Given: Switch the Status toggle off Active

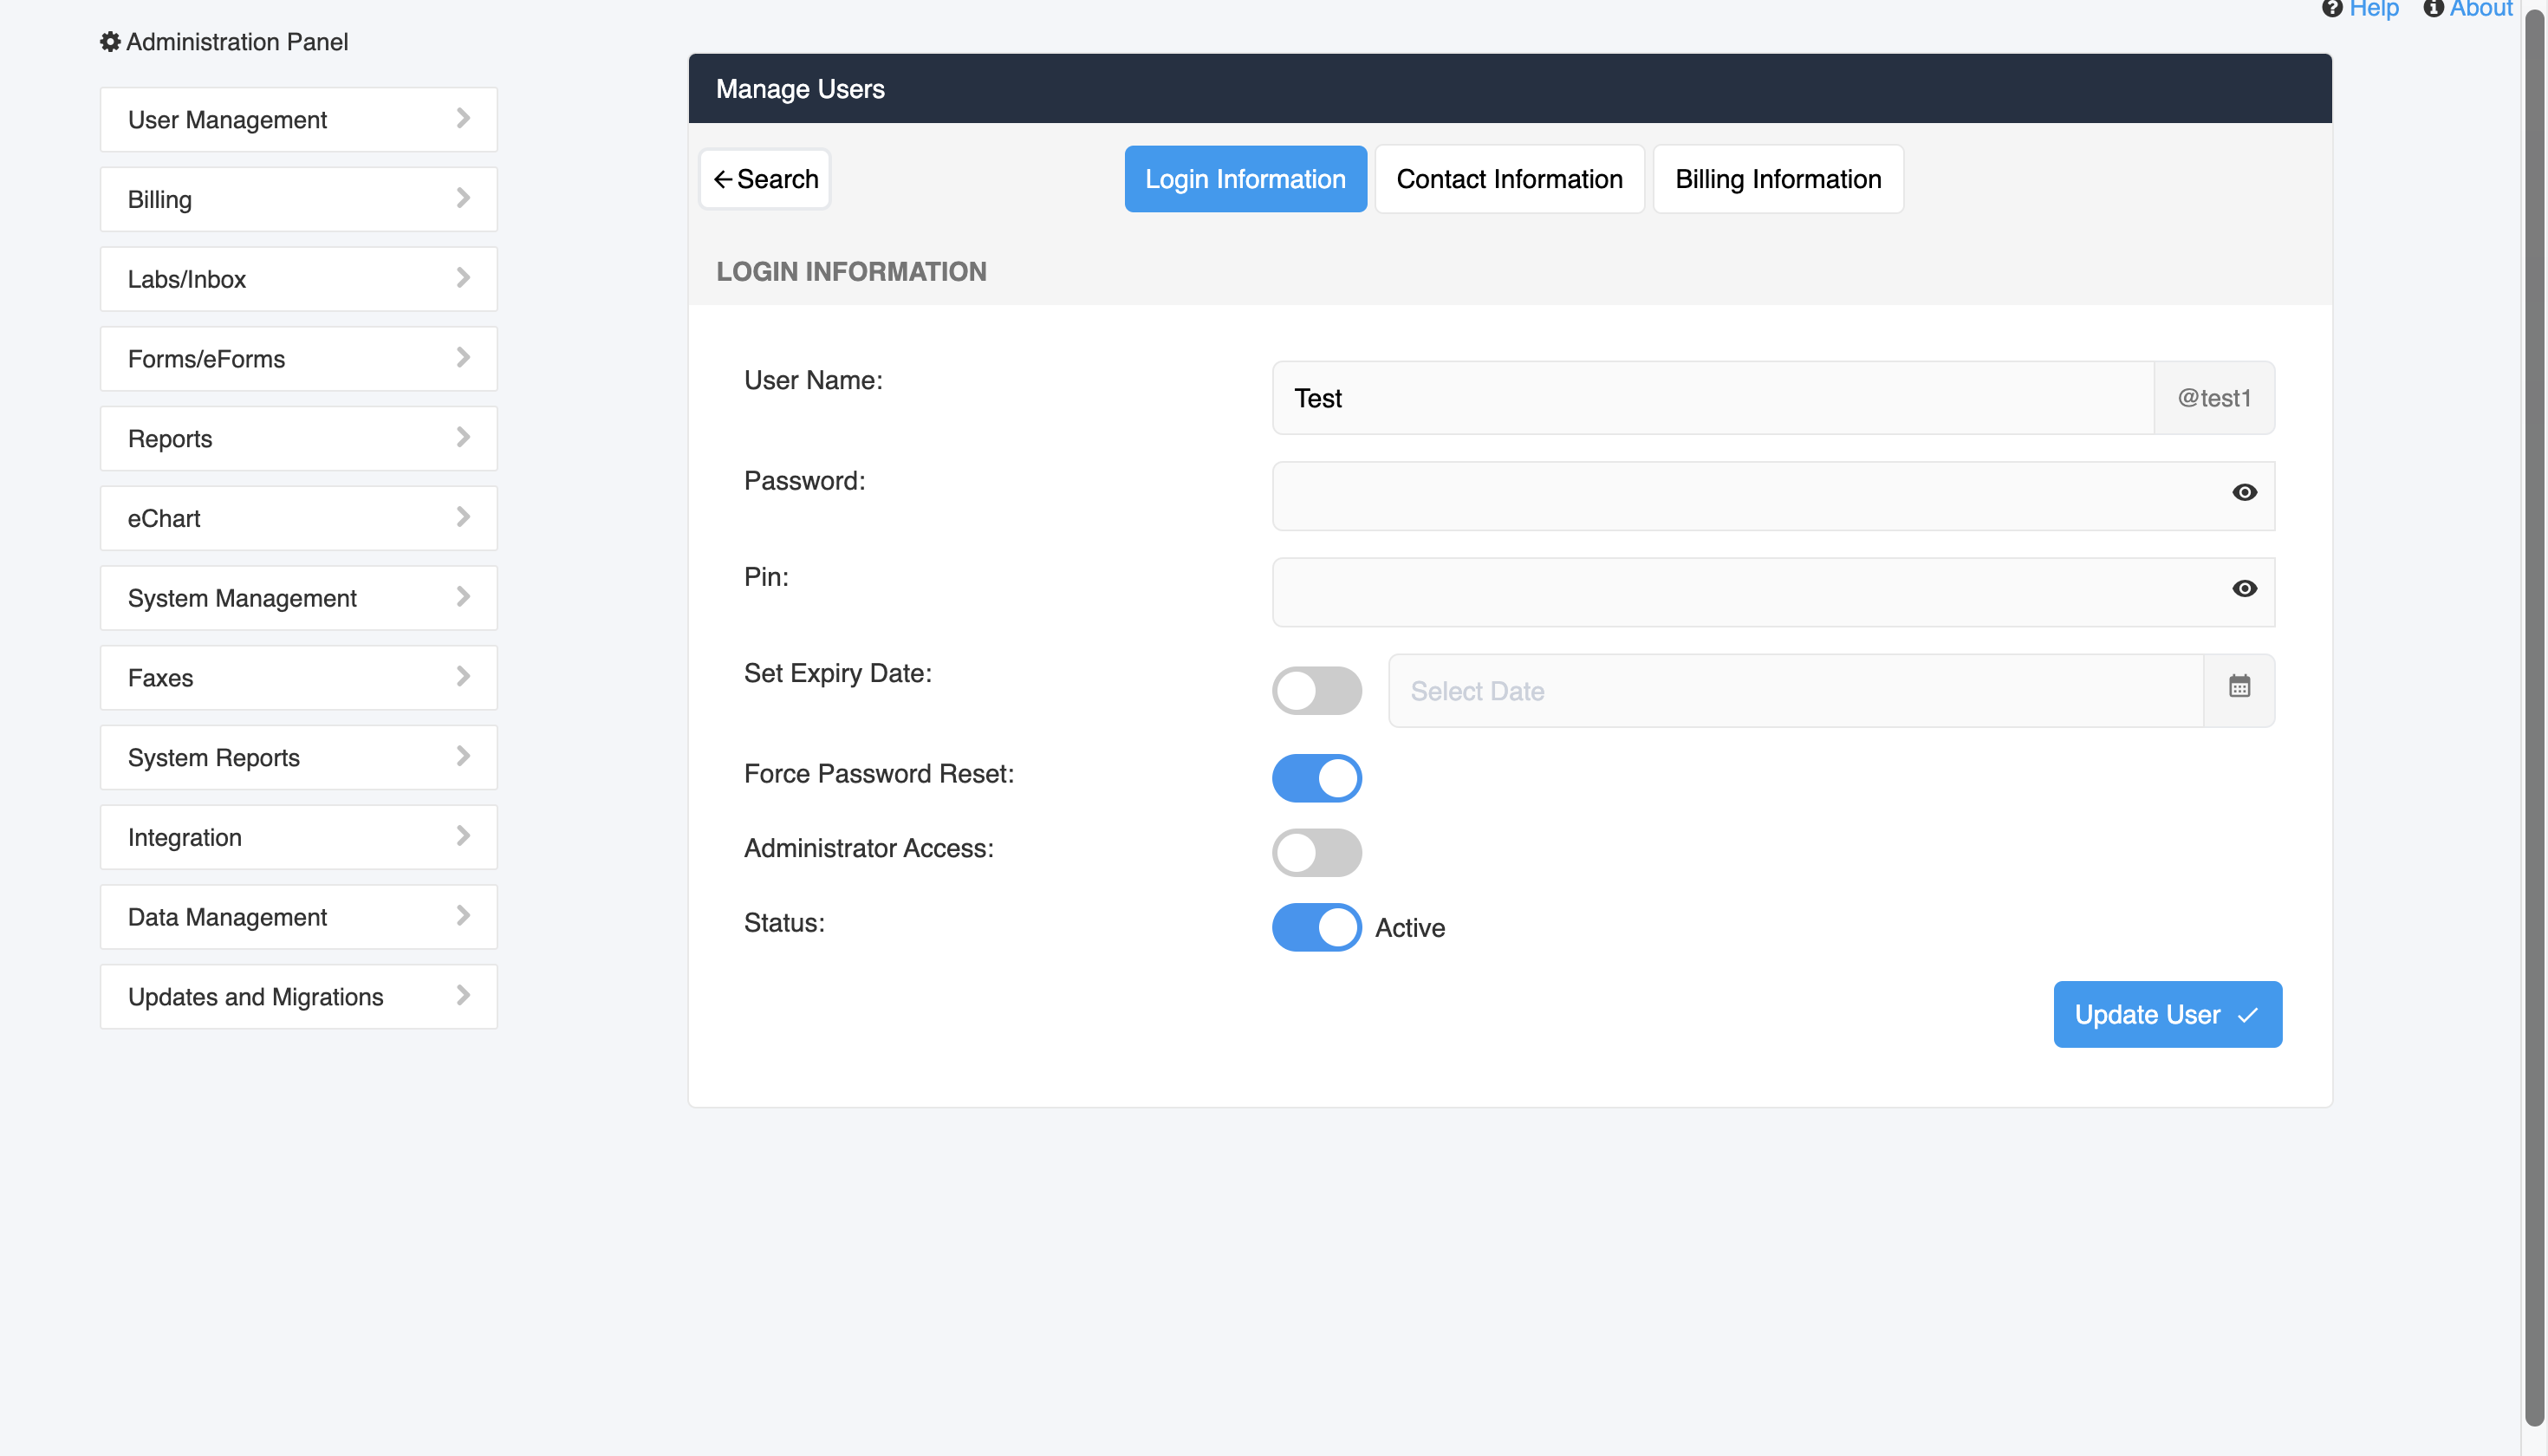Looking at the screenshot, I should pyautogui.click(x=1316, y=928).
